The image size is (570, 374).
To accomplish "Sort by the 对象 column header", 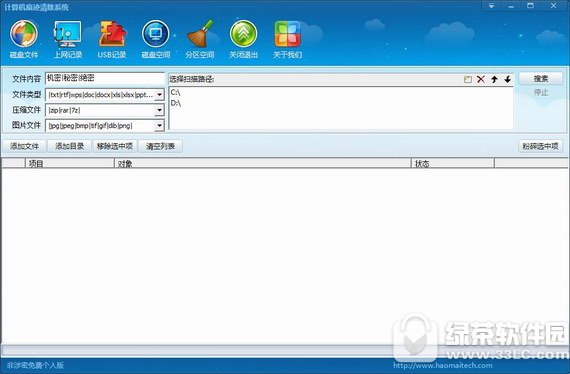I will 262,164.
